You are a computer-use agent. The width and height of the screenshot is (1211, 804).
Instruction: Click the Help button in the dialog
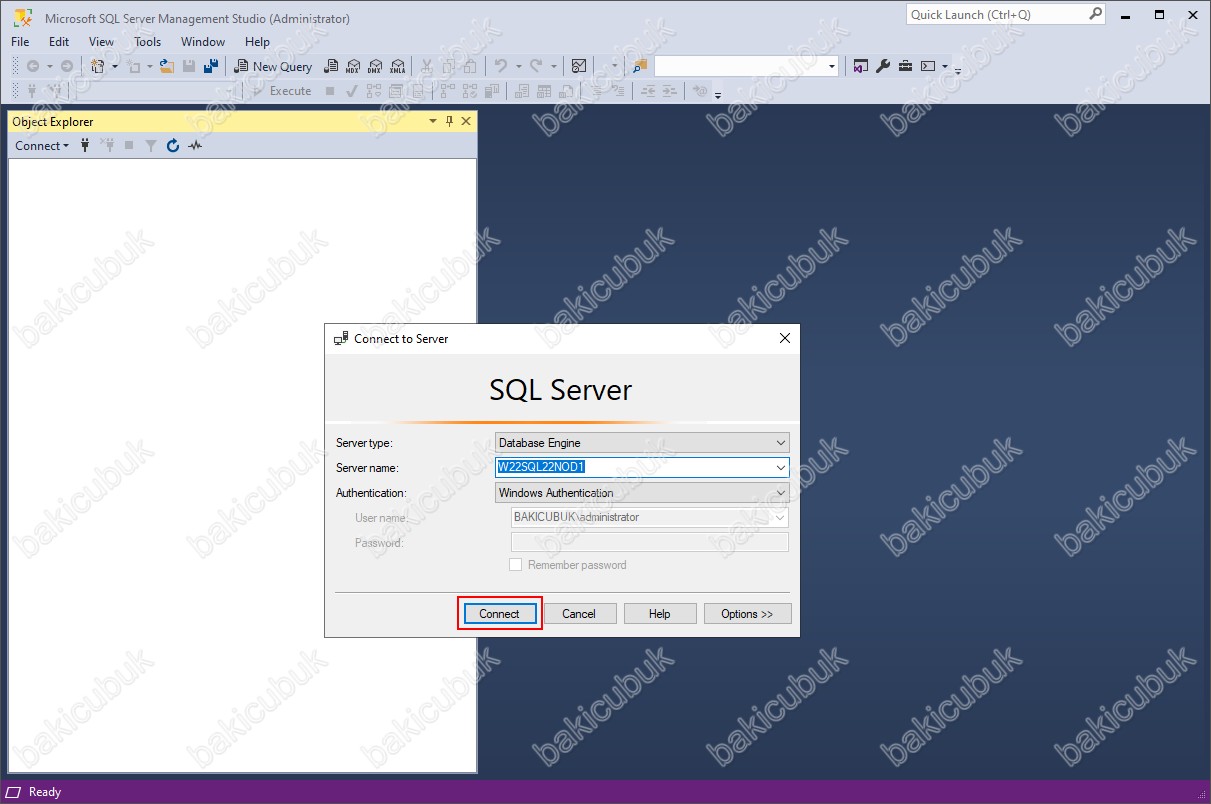(x=660, y=614)
